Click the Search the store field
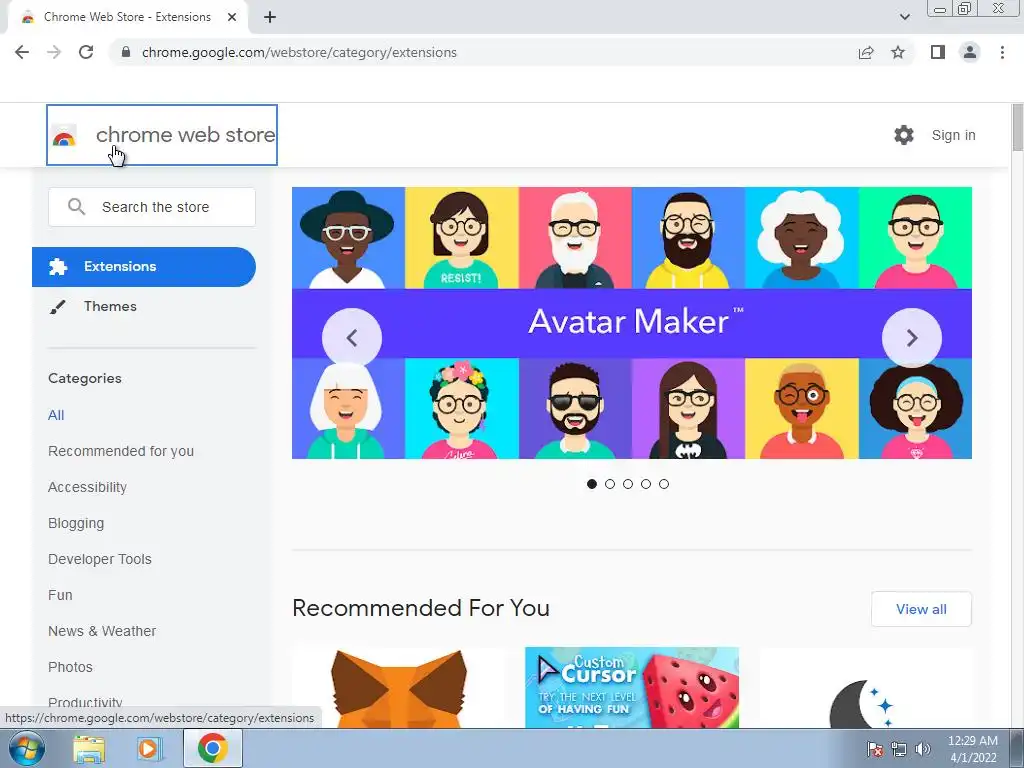Screen dimensions: 1024x768 pyautogui.click(x=152, y=207)
